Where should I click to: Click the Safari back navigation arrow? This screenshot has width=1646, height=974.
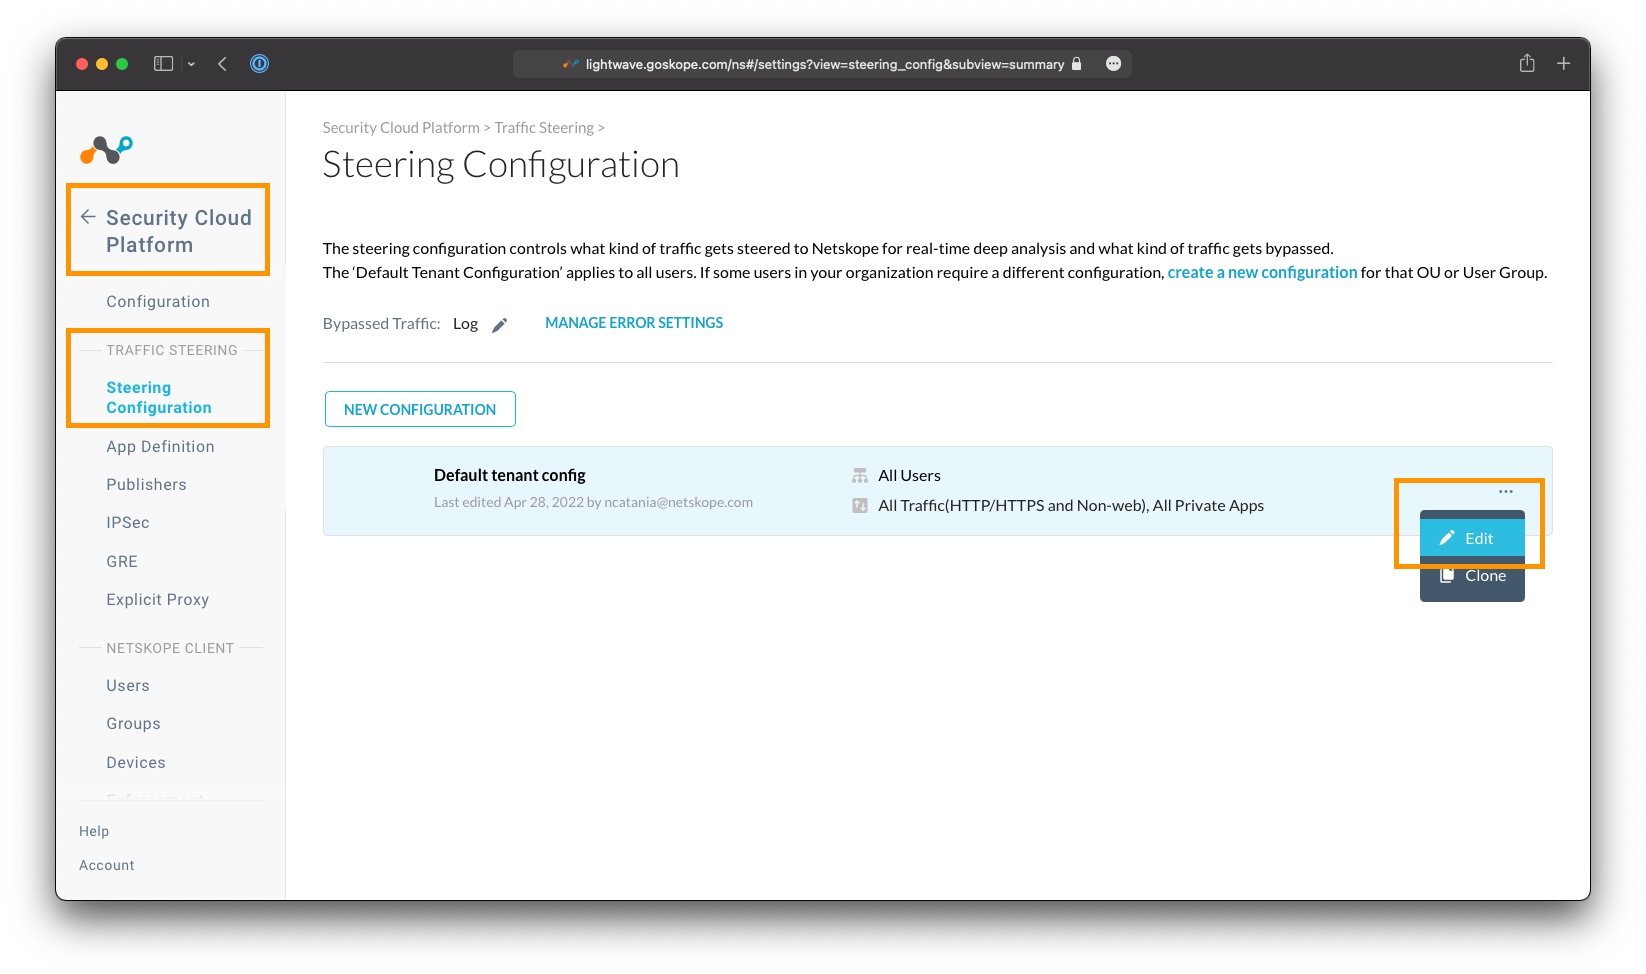222,64
